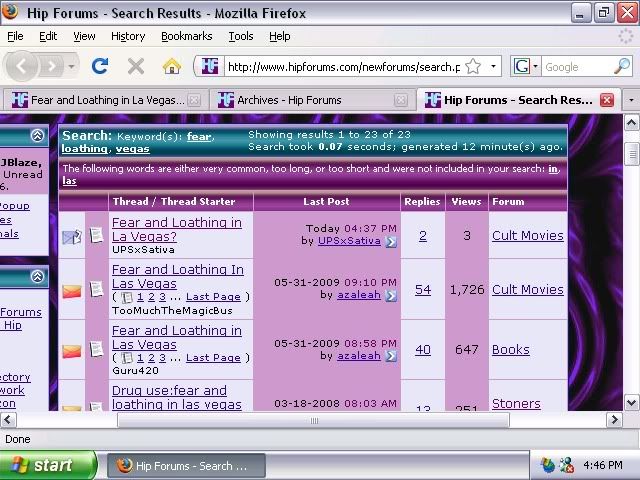Click the 54 replies count link
Viewport: 640px width, 480px height.
click(423, 290)
